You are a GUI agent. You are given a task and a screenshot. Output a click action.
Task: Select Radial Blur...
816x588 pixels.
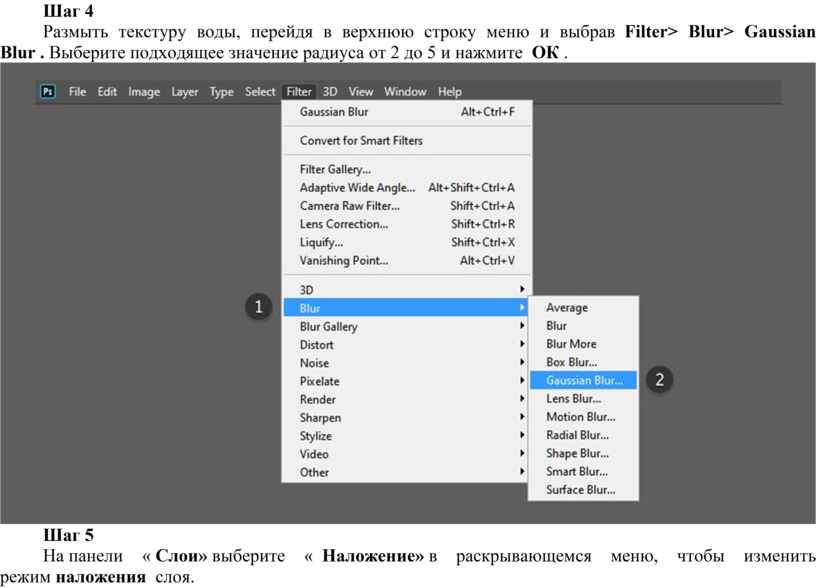pos(583,435)
